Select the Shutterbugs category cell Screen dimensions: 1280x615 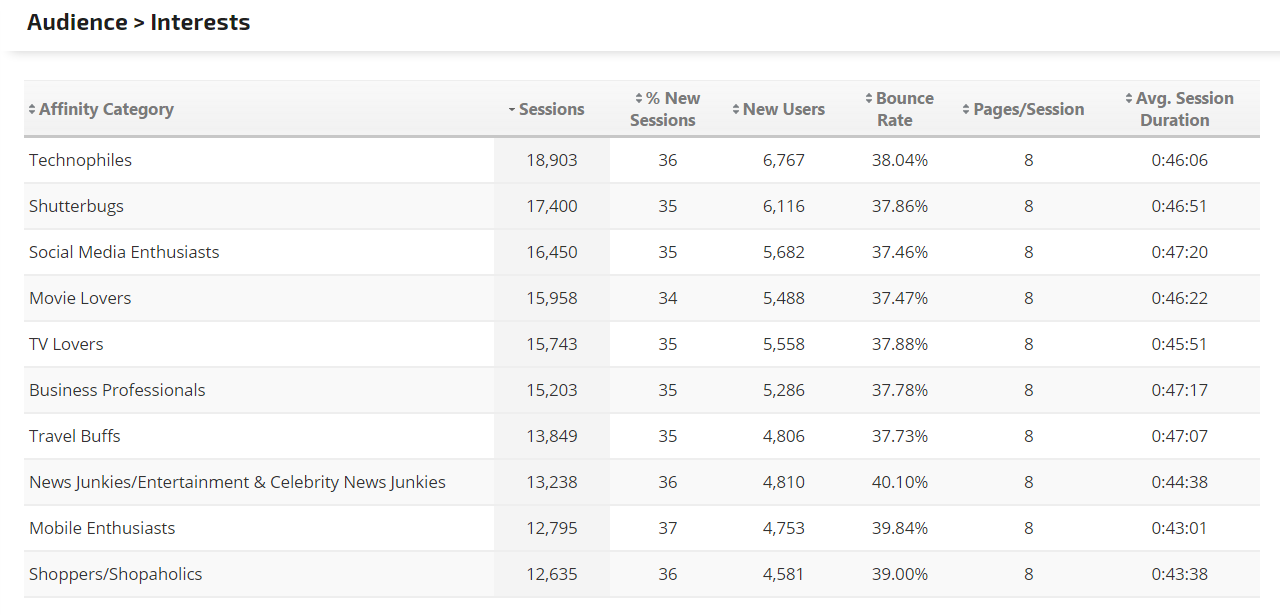click(76, 206)
